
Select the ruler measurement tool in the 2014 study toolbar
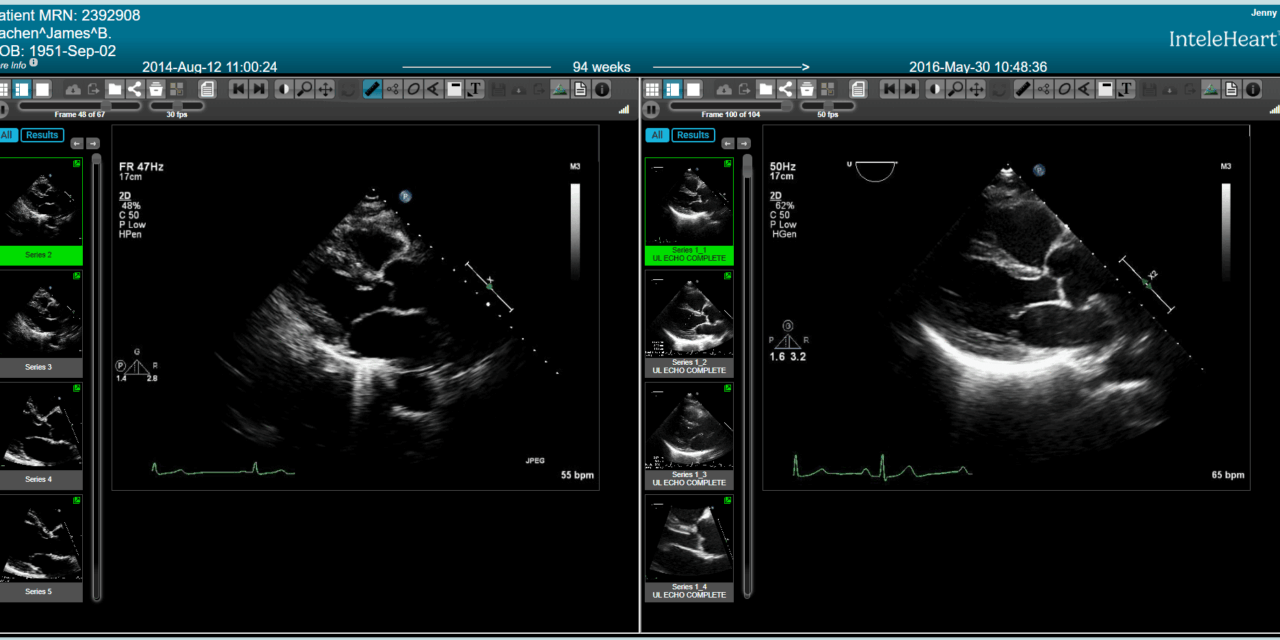point(372,89)
